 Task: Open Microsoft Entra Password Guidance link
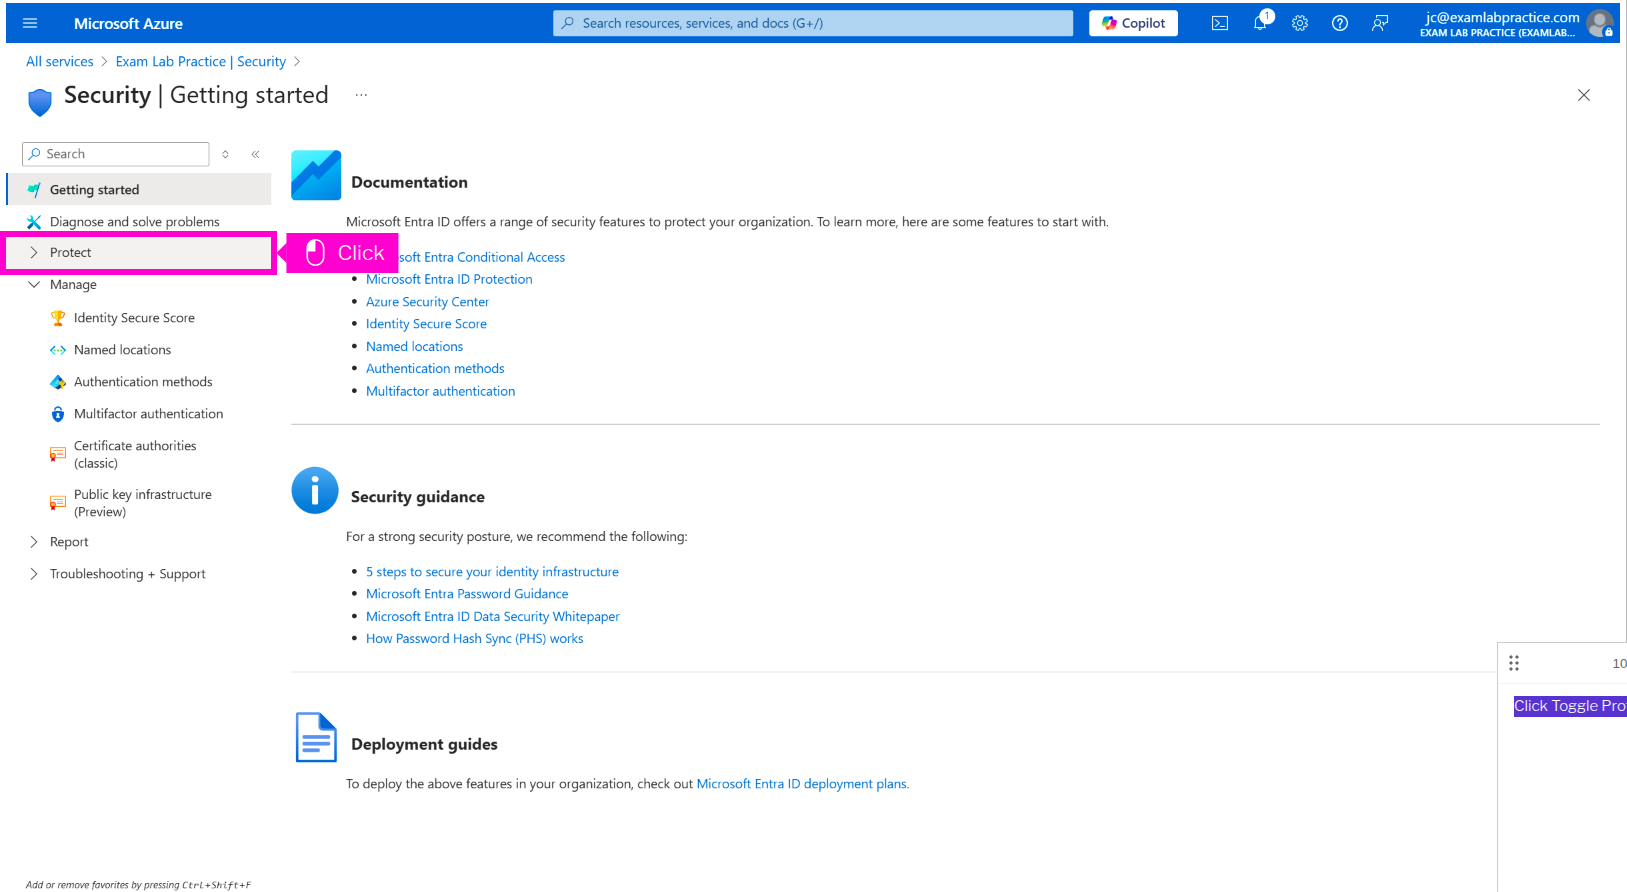[467, 594]
